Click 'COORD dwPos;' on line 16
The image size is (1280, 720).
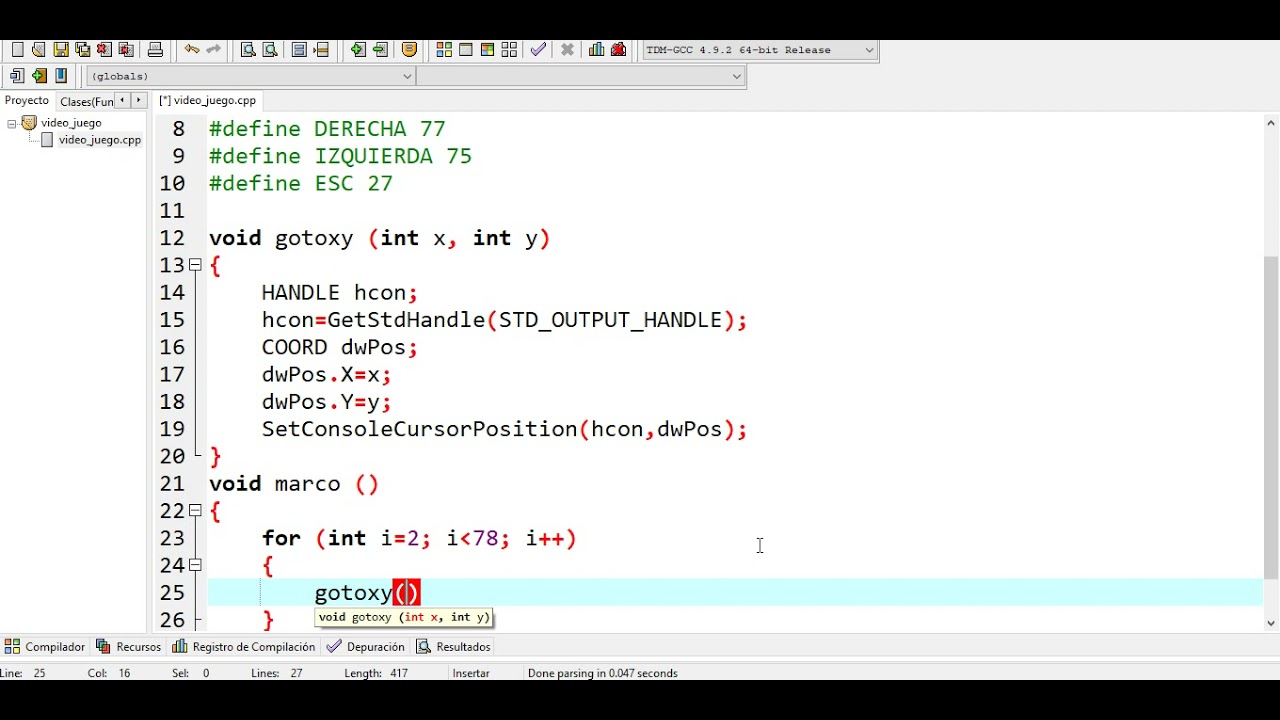click(x=340, y=347)
